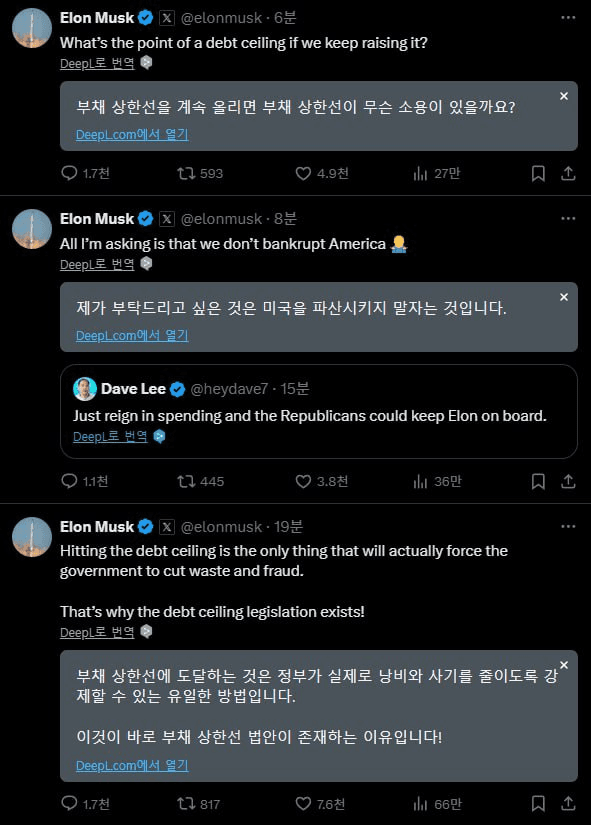Translate Dave Lee's quoted tweet with DeepL
Image resolution: width=591 pixels, height=825 pixels.
(111, 436)
